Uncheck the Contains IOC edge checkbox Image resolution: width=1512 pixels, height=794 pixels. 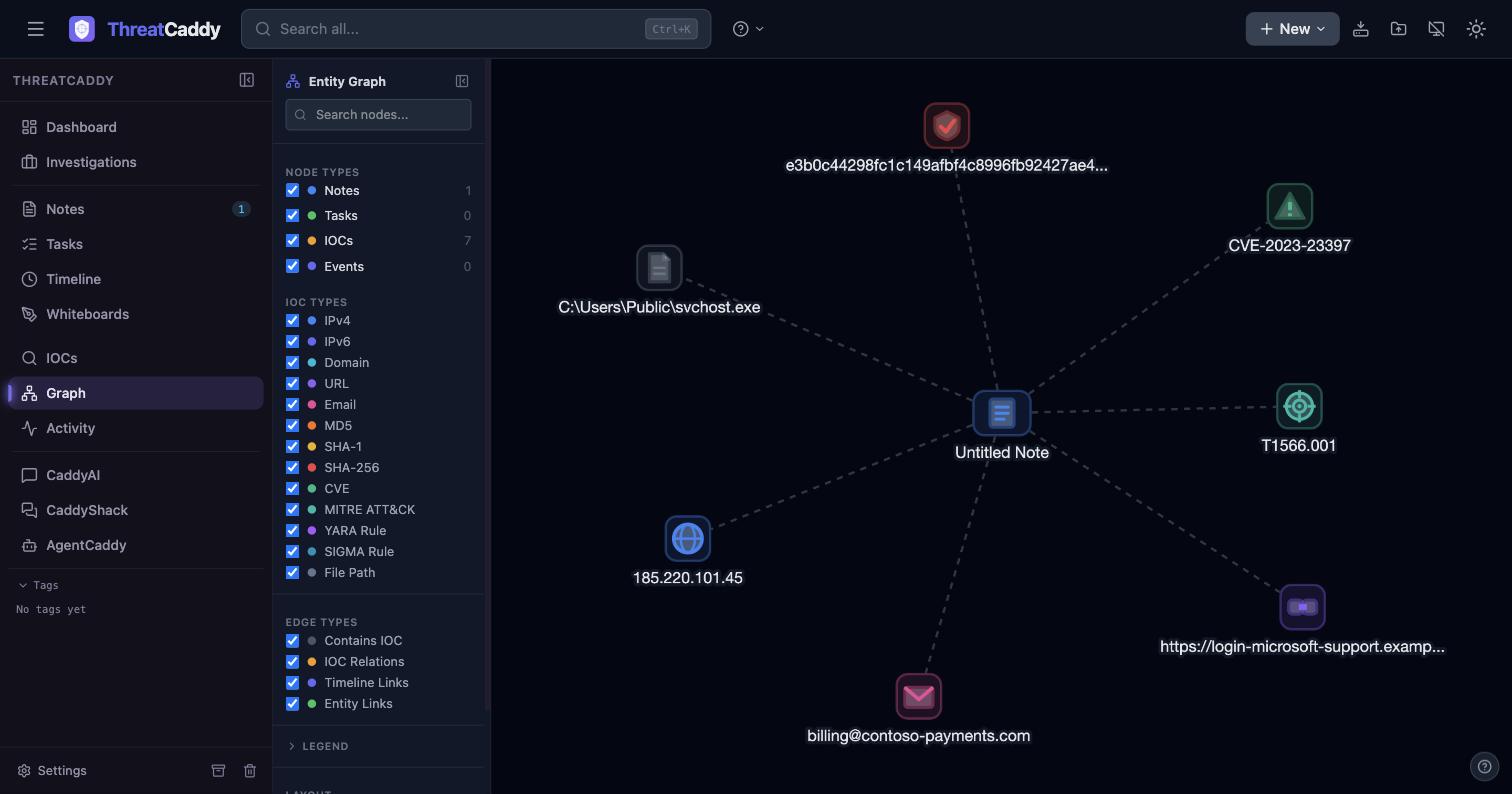click(x=292, y=640)
